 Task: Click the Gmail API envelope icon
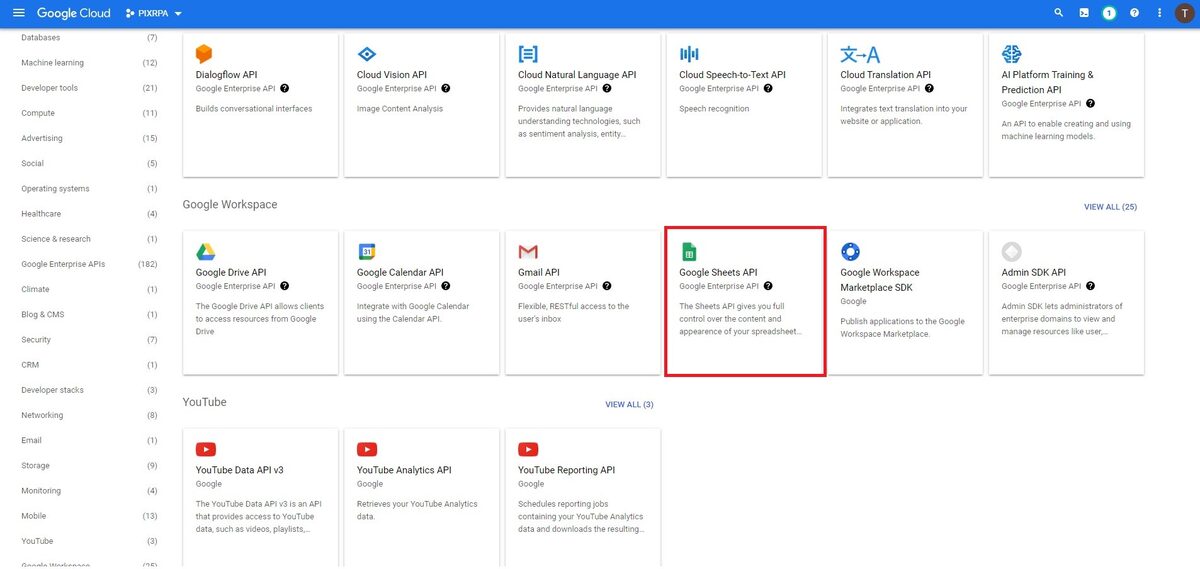point(528,251)
